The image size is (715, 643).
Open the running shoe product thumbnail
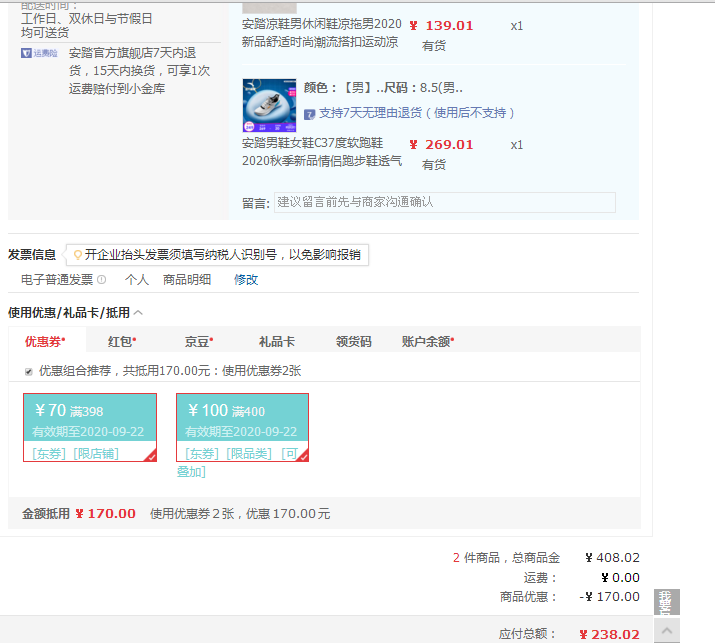click(x=269, y=105)
